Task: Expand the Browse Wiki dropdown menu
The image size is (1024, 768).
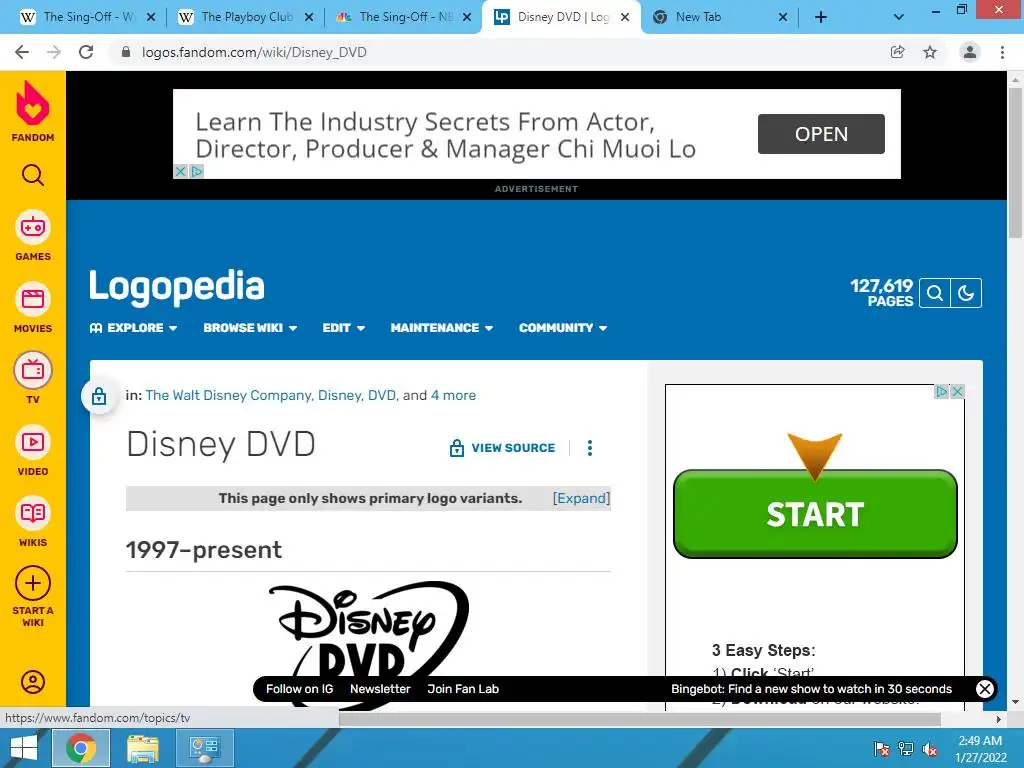Action: coord(250,328)
